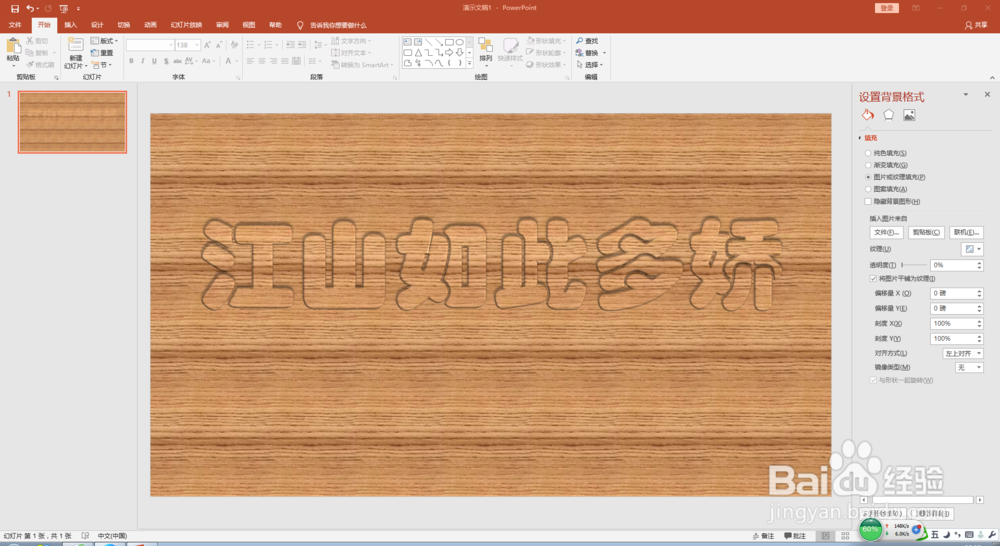Screen dimensions: 1000x546
Task: Select the text box shape in gallery
Action: pos(408,42)
